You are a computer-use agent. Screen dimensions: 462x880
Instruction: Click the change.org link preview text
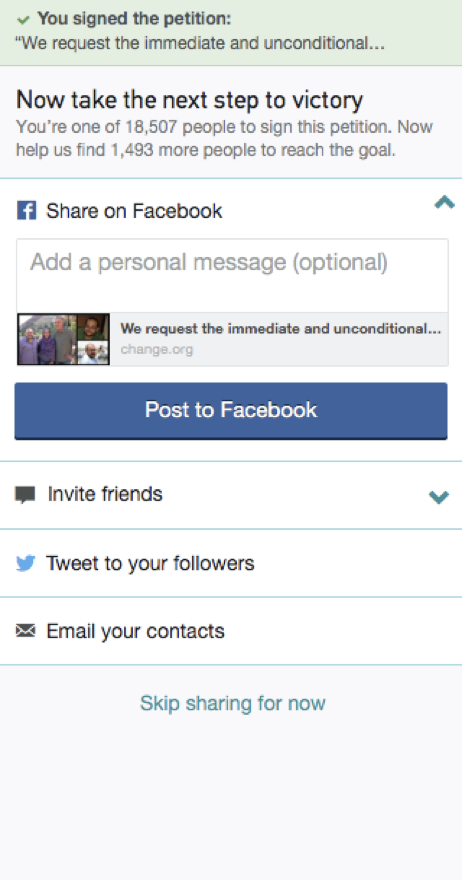pos(157,350)
